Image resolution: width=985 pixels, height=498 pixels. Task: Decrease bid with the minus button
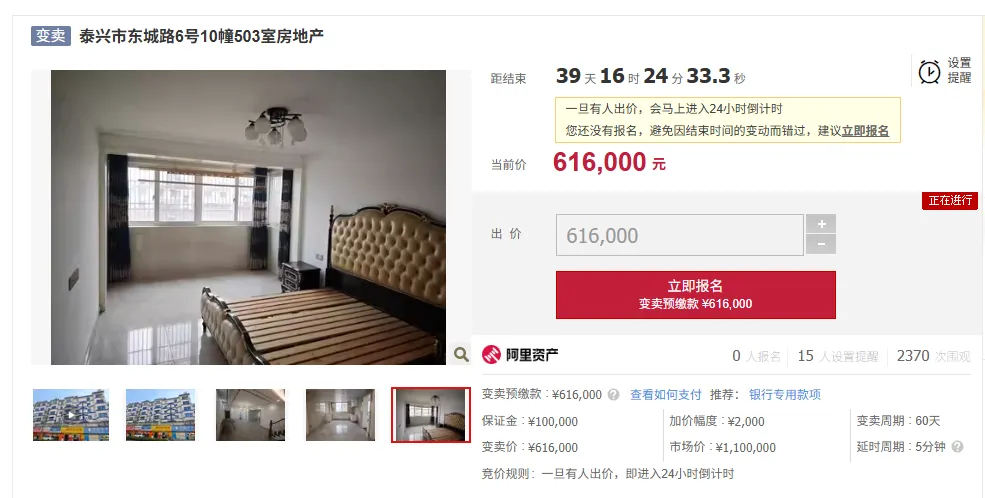(821, 244)
